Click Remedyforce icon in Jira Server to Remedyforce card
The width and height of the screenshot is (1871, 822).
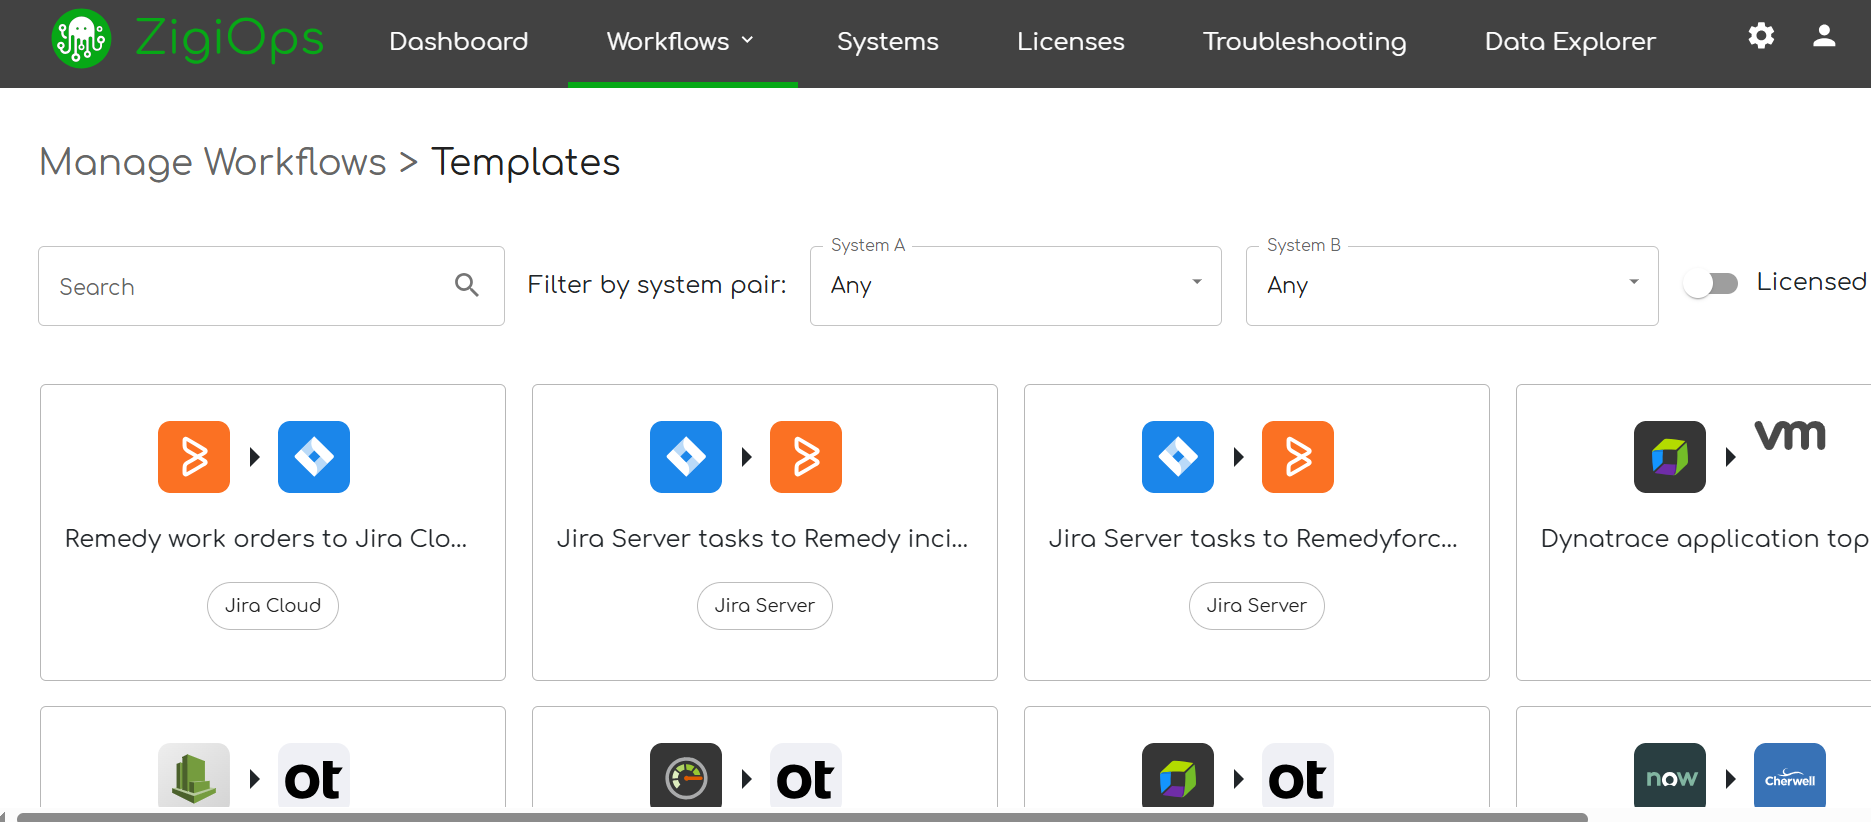pos(1298,457)
